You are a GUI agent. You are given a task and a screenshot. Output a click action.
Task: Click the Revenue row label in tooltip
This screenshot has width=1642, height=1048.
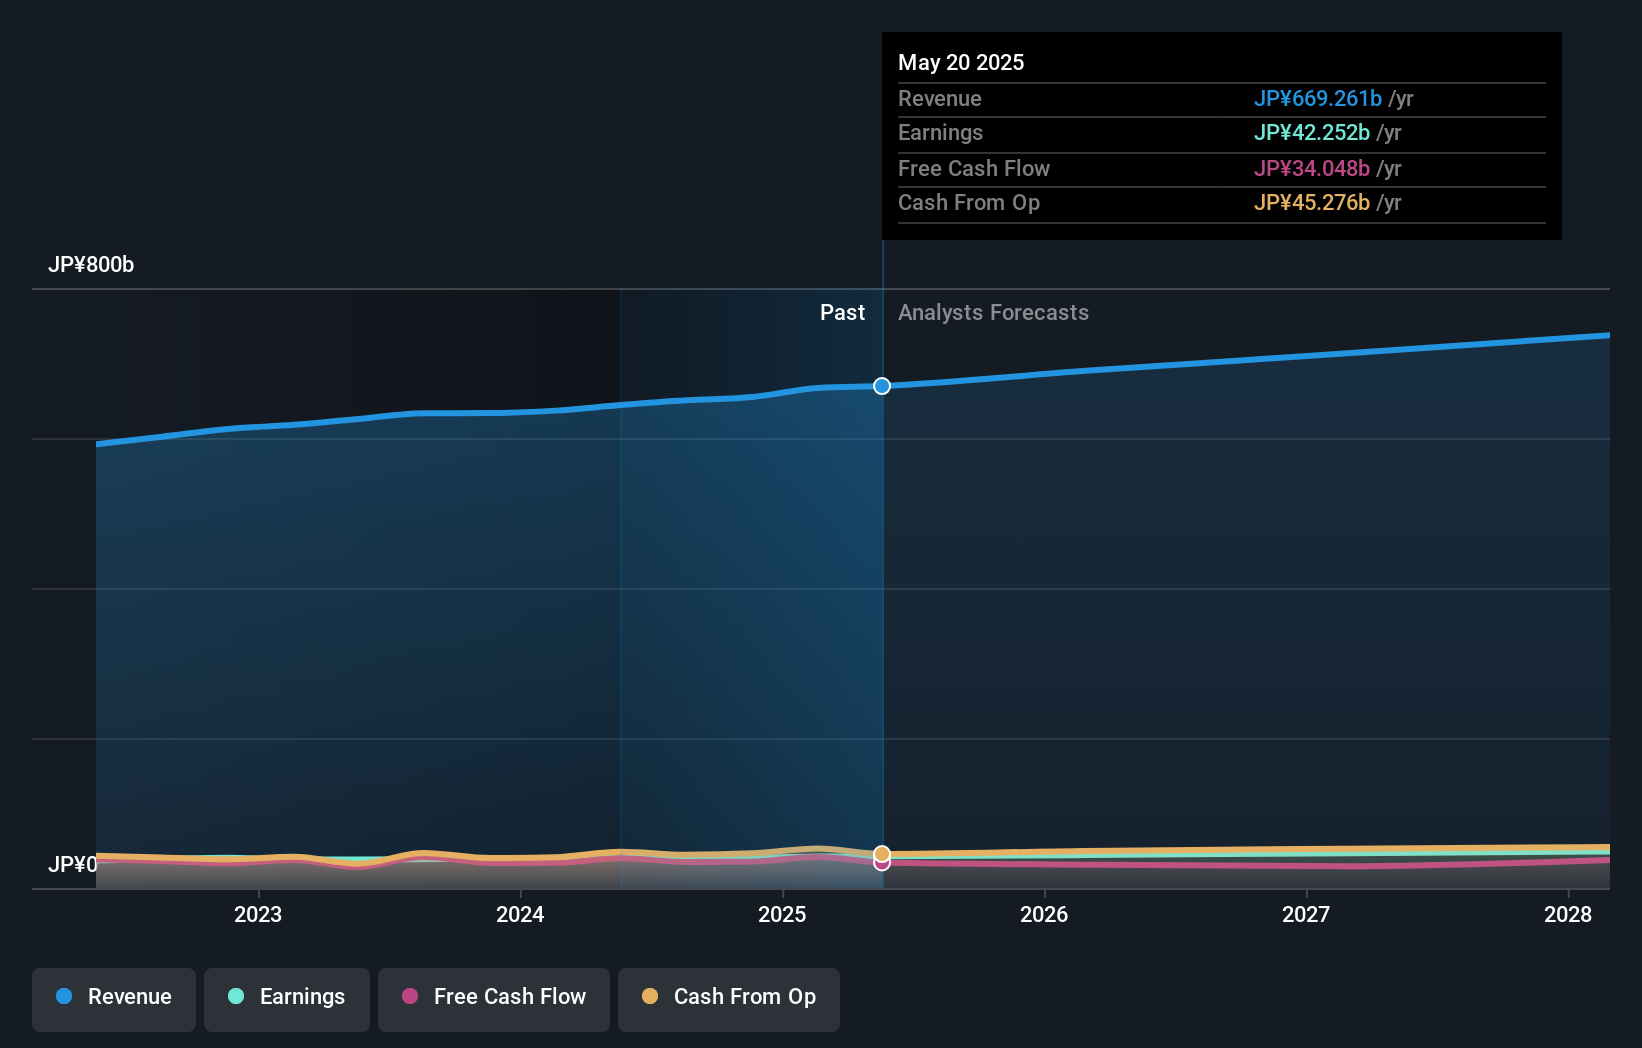coord(940,99)
